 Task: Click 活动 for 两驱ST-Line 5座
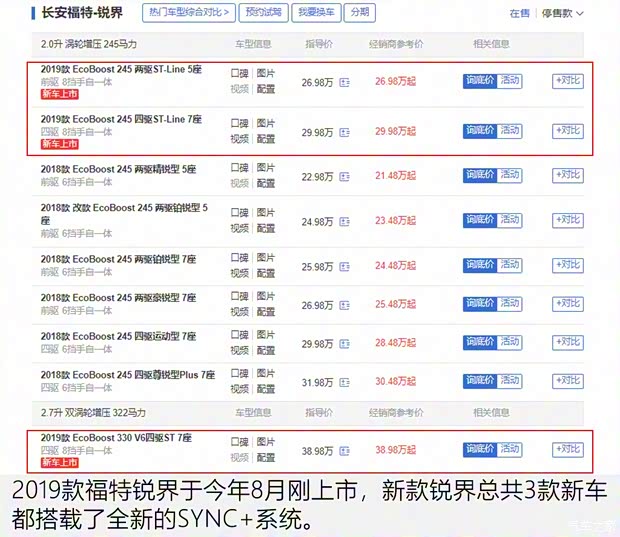[510, 81]
